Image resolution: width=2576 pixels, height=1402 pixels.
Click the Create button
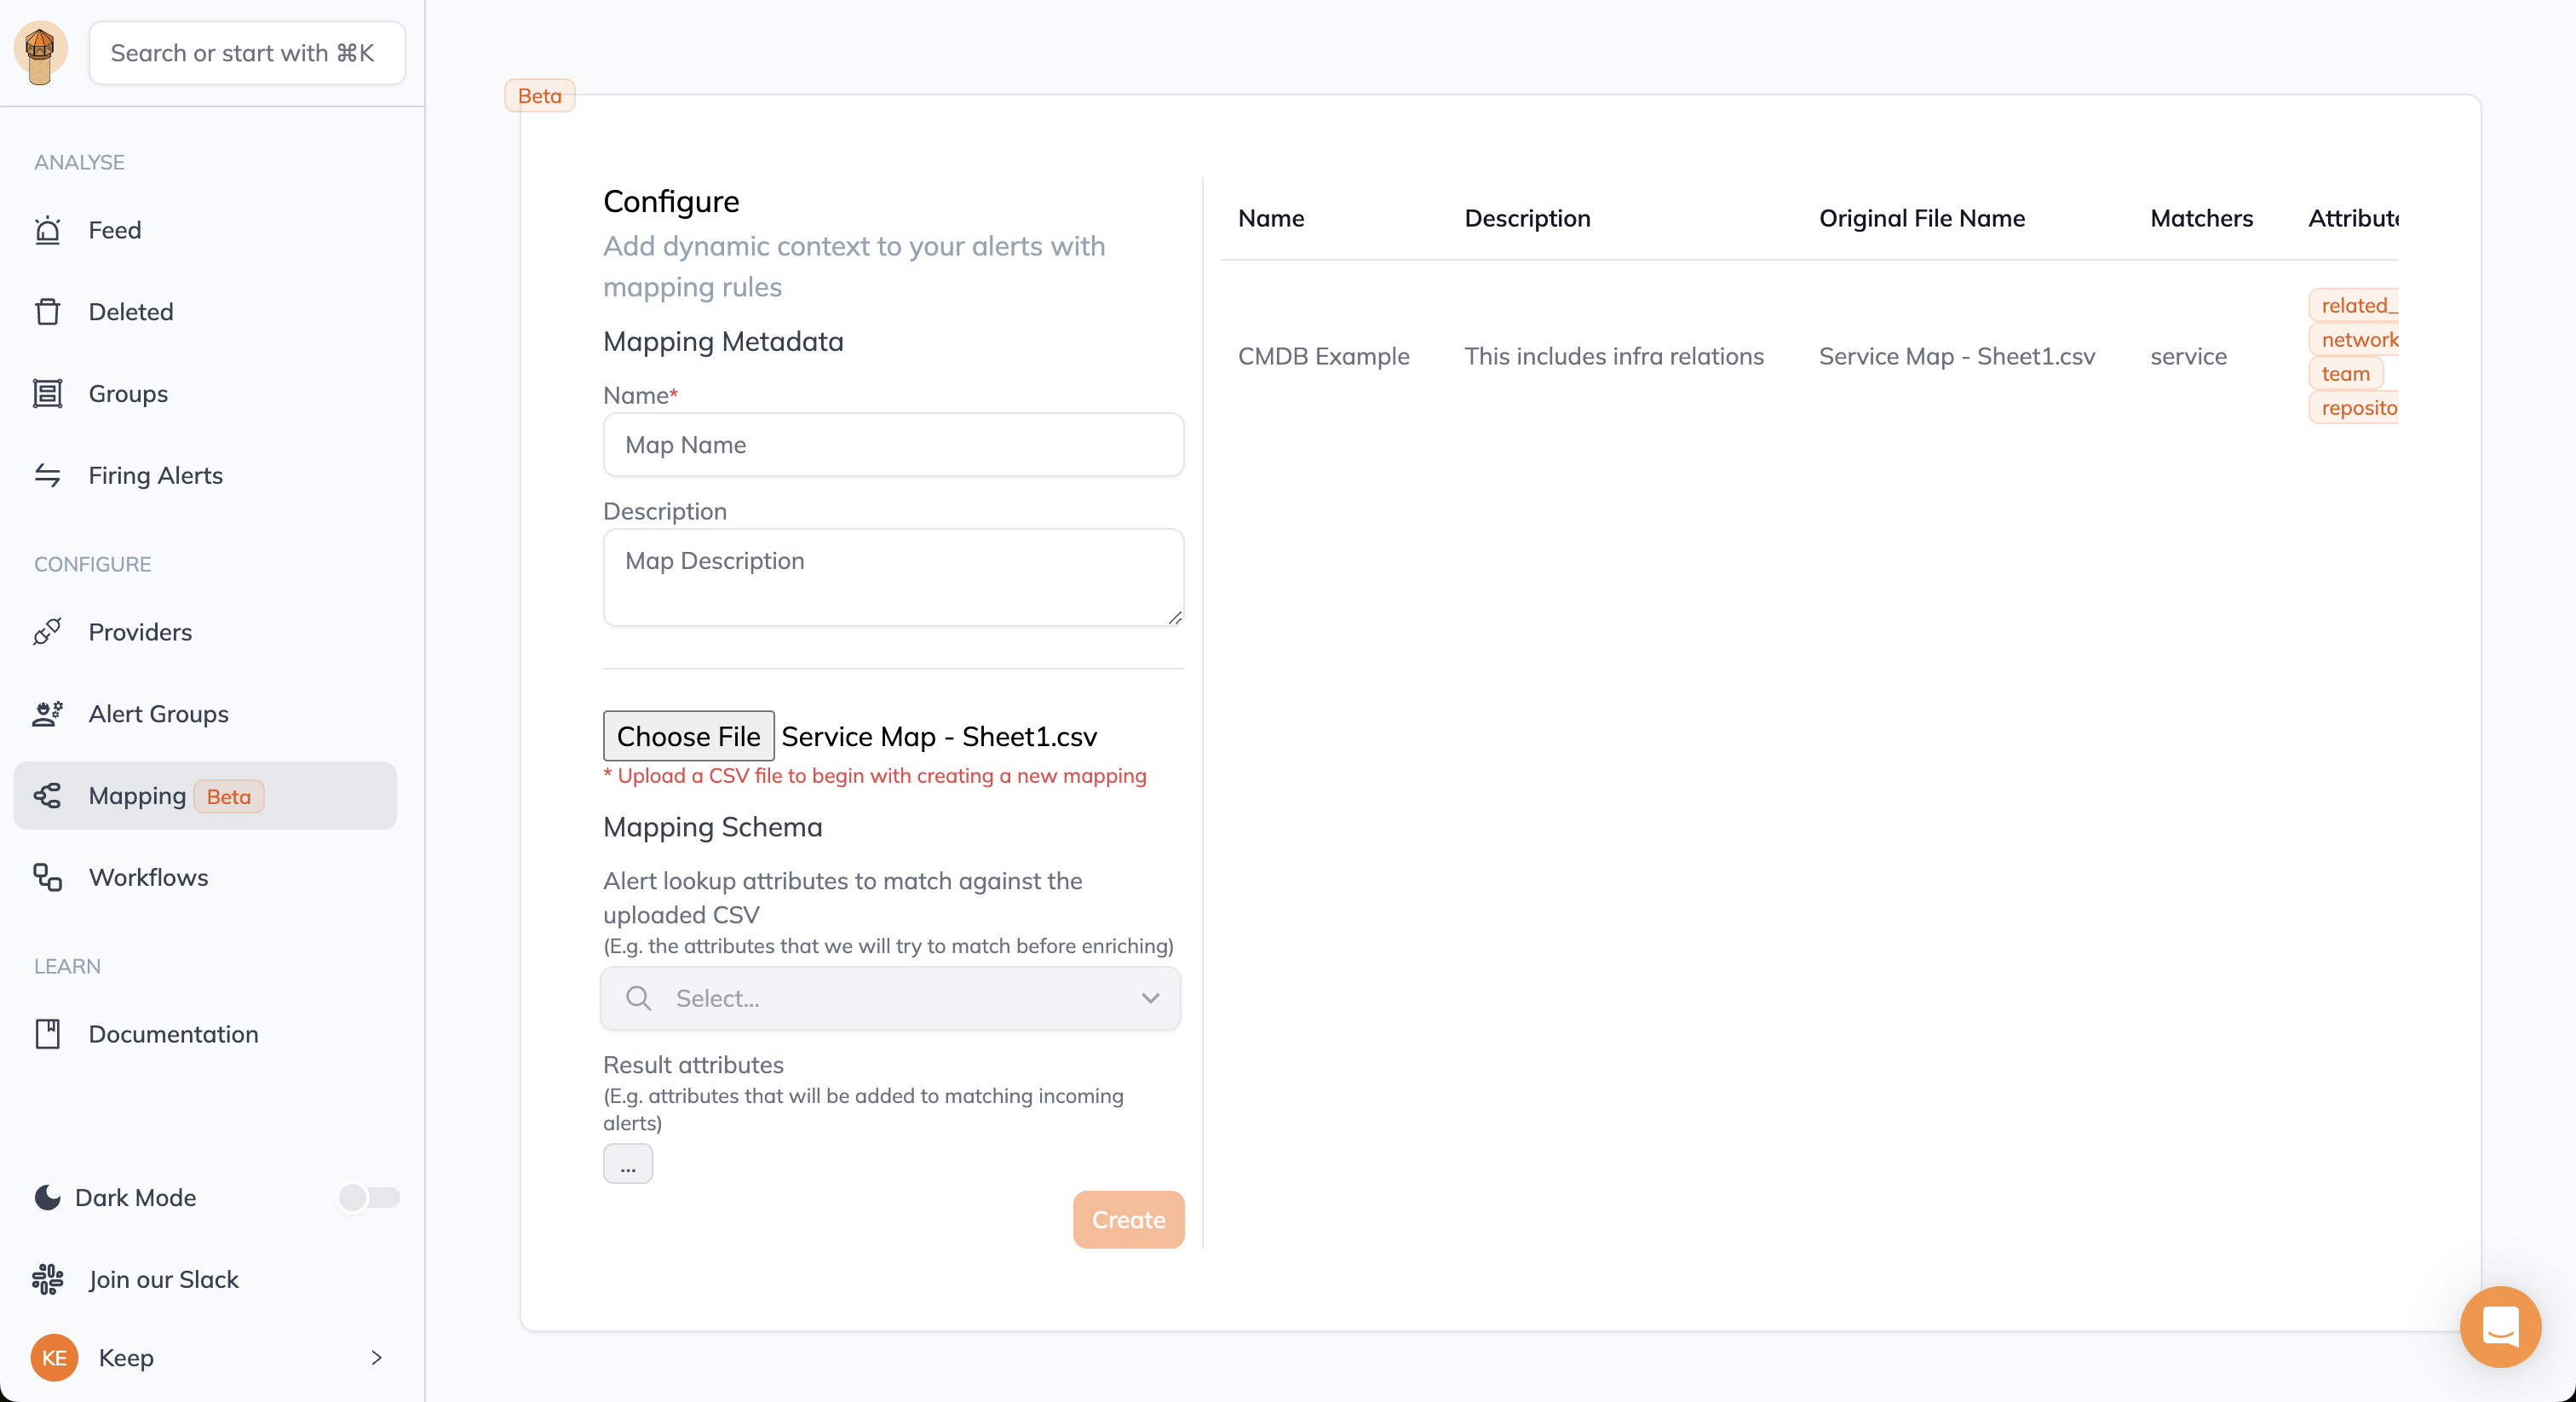point(1128,1219)
